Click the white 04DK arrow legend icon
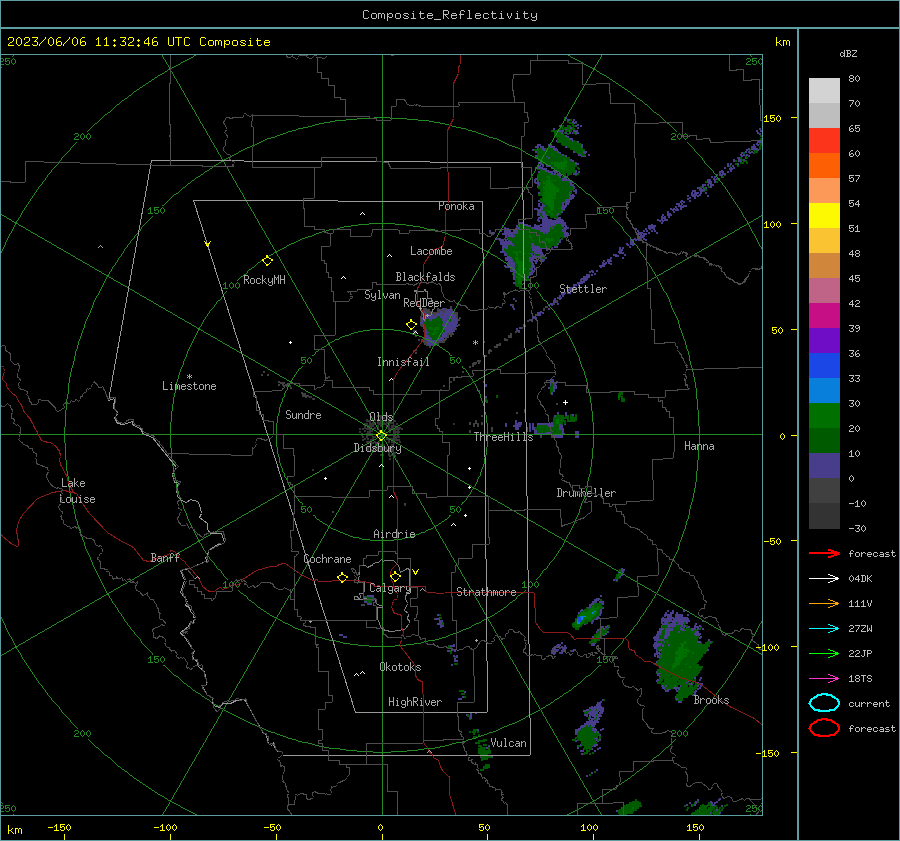Screen dimensions: 900x841 pyautogui.click(x=824, y=578)
